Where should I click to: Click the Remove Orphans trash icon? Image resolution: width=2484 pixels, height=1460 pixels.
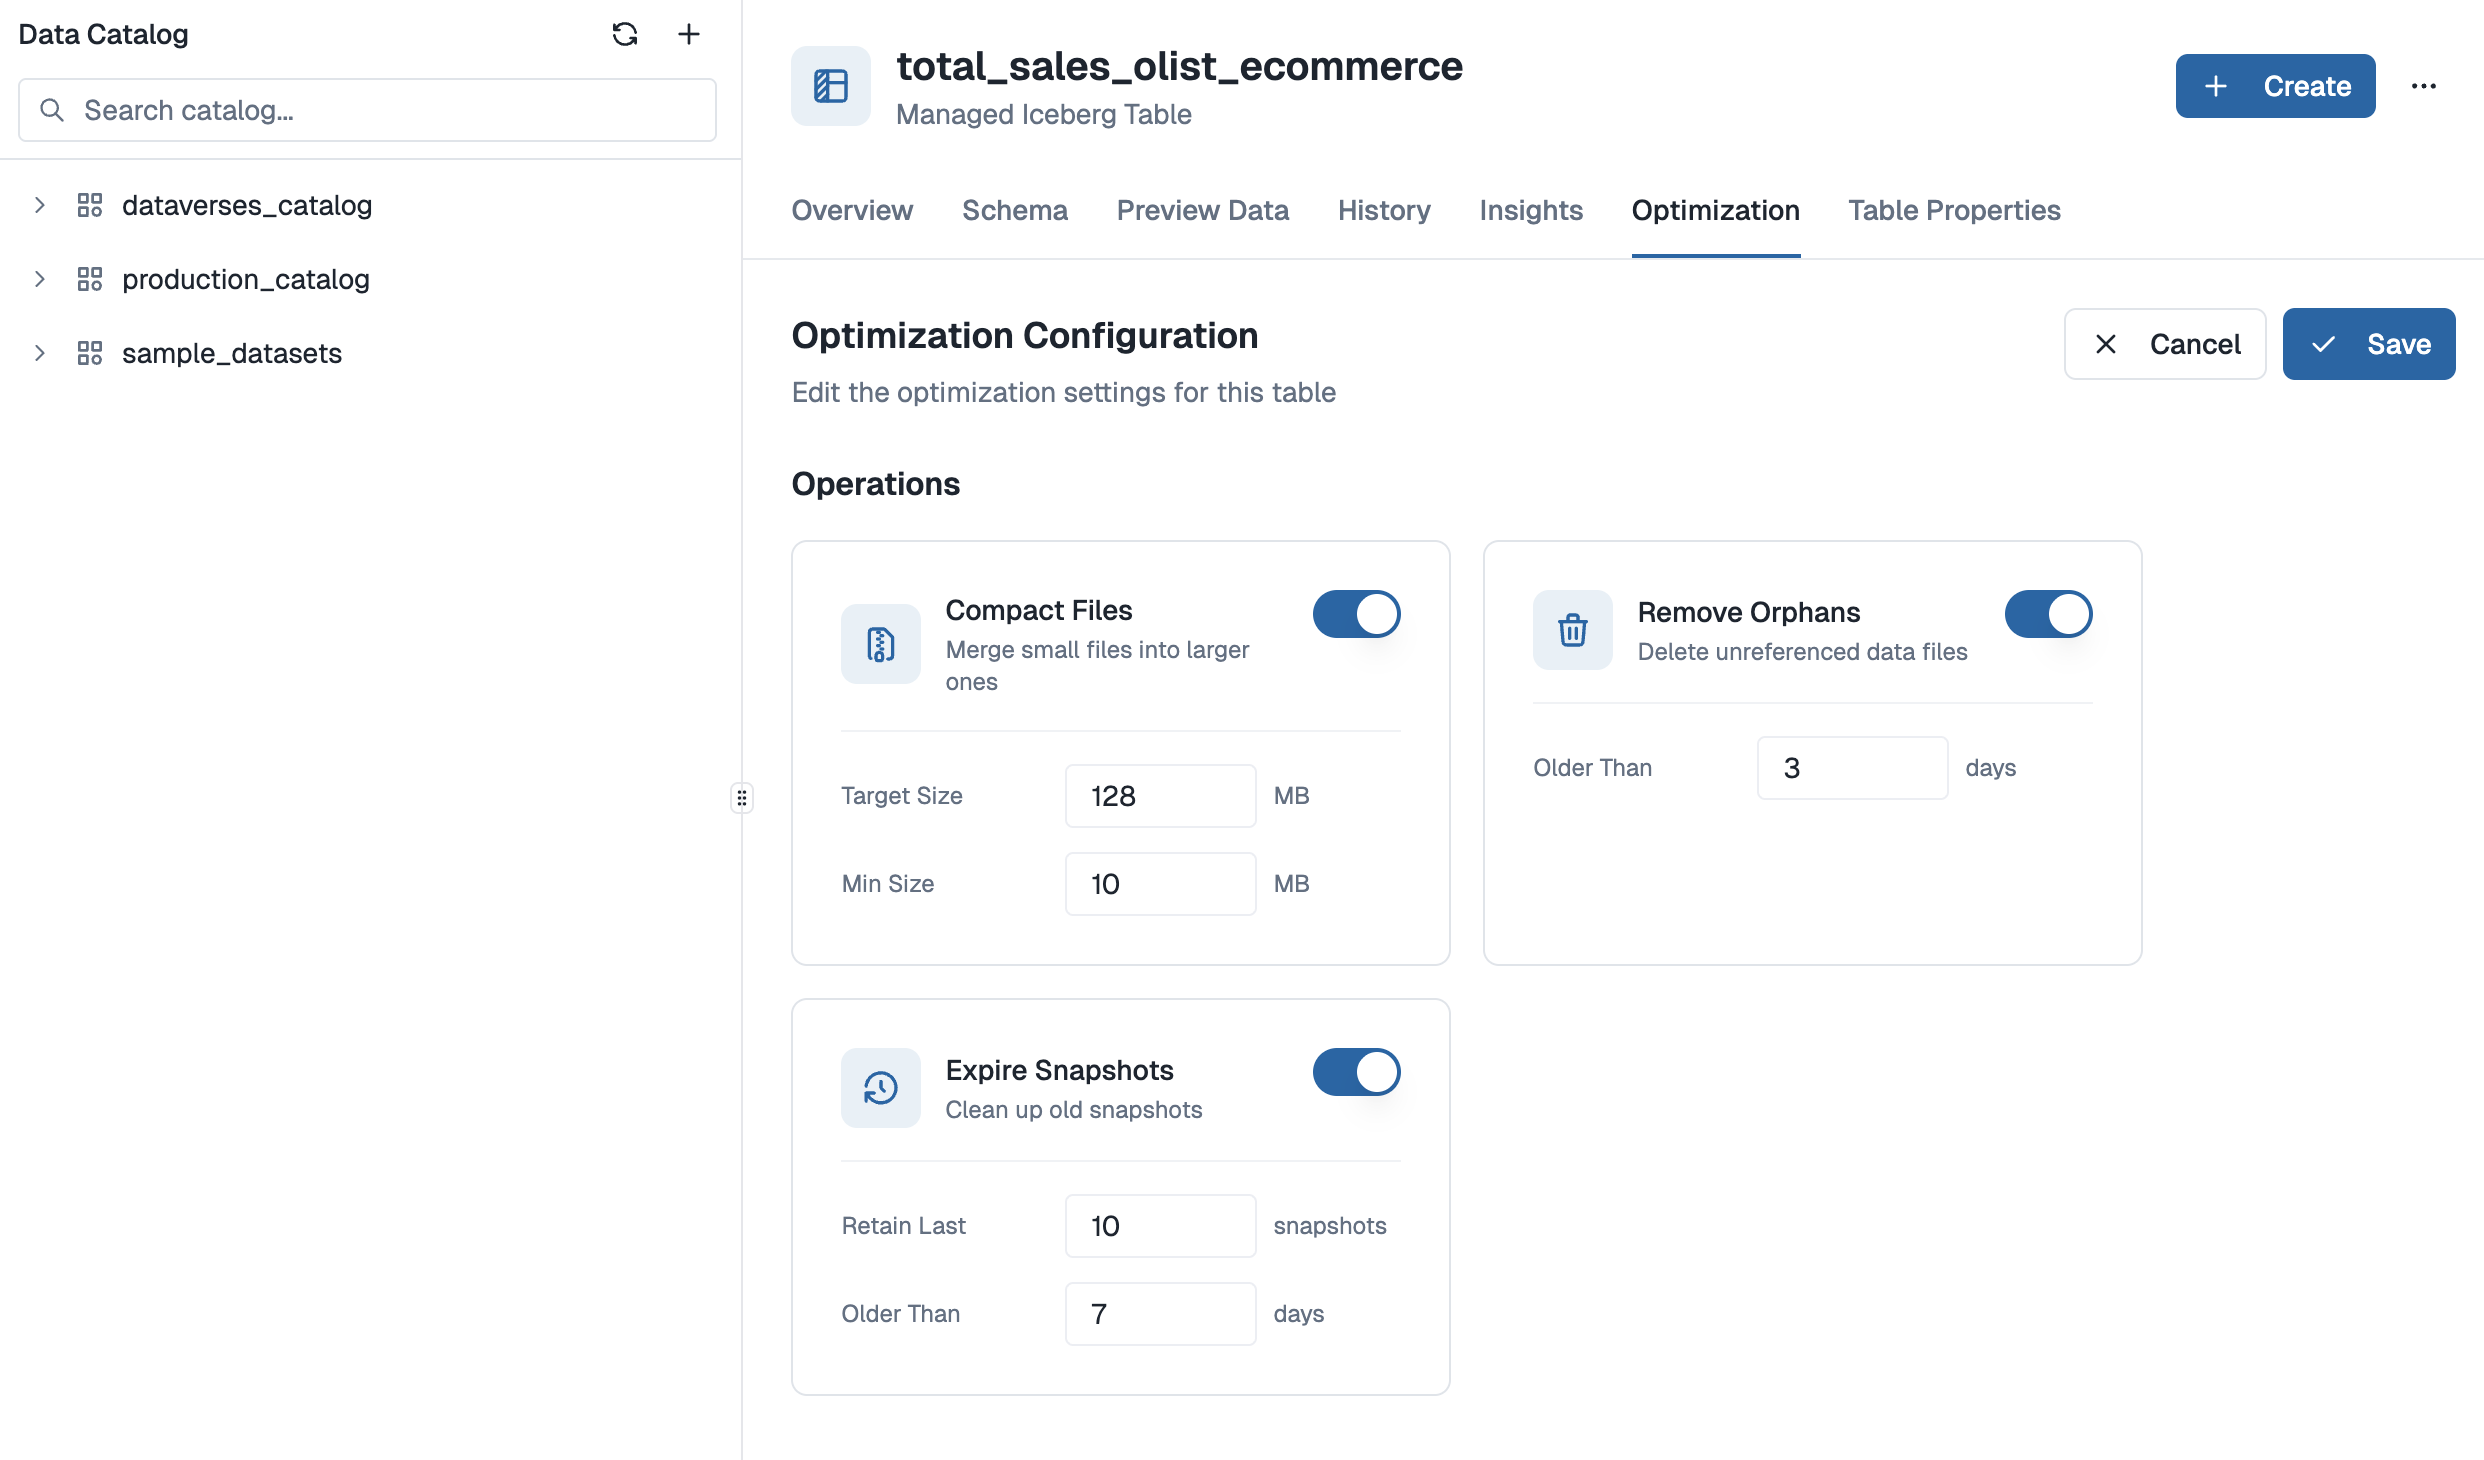click(x=1573, y=630)
